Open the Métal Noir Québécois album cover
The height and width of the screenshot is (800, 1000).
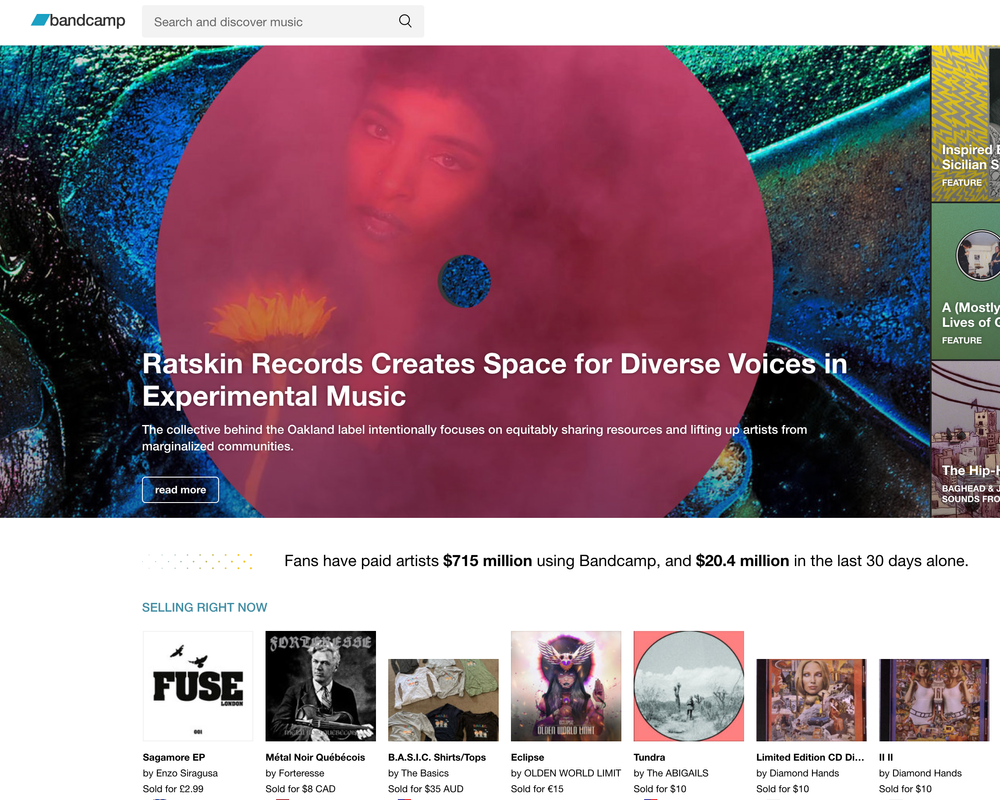(x=320, y=686)
